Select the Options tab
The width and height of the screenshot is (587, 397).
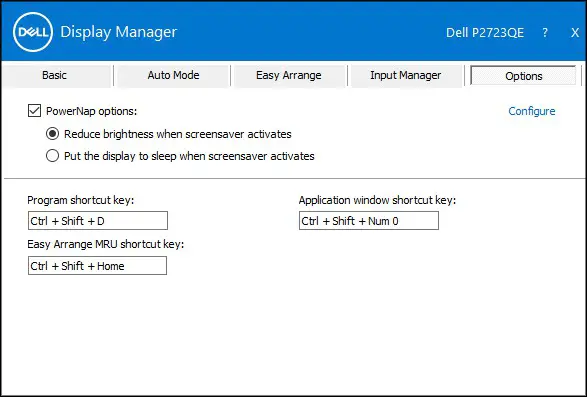(x=523, y=76)
